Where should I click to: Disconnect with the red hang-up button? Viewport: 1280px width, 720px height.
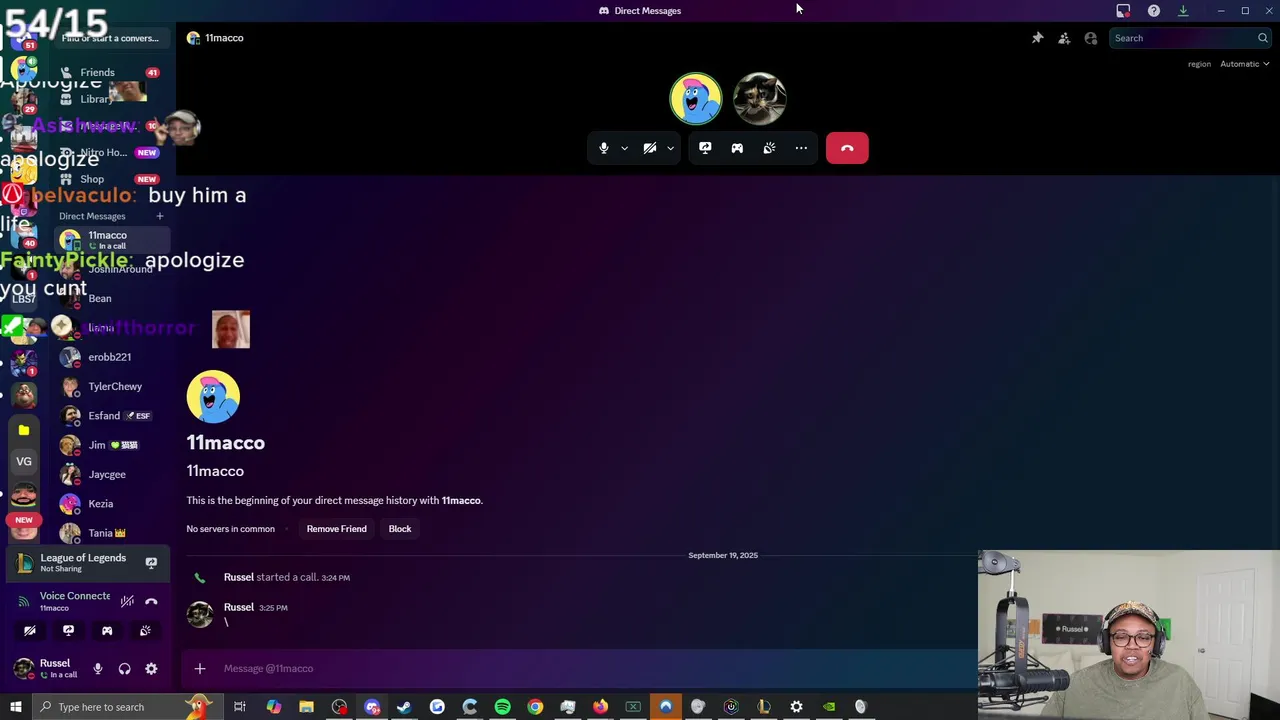tap(847, 148)
